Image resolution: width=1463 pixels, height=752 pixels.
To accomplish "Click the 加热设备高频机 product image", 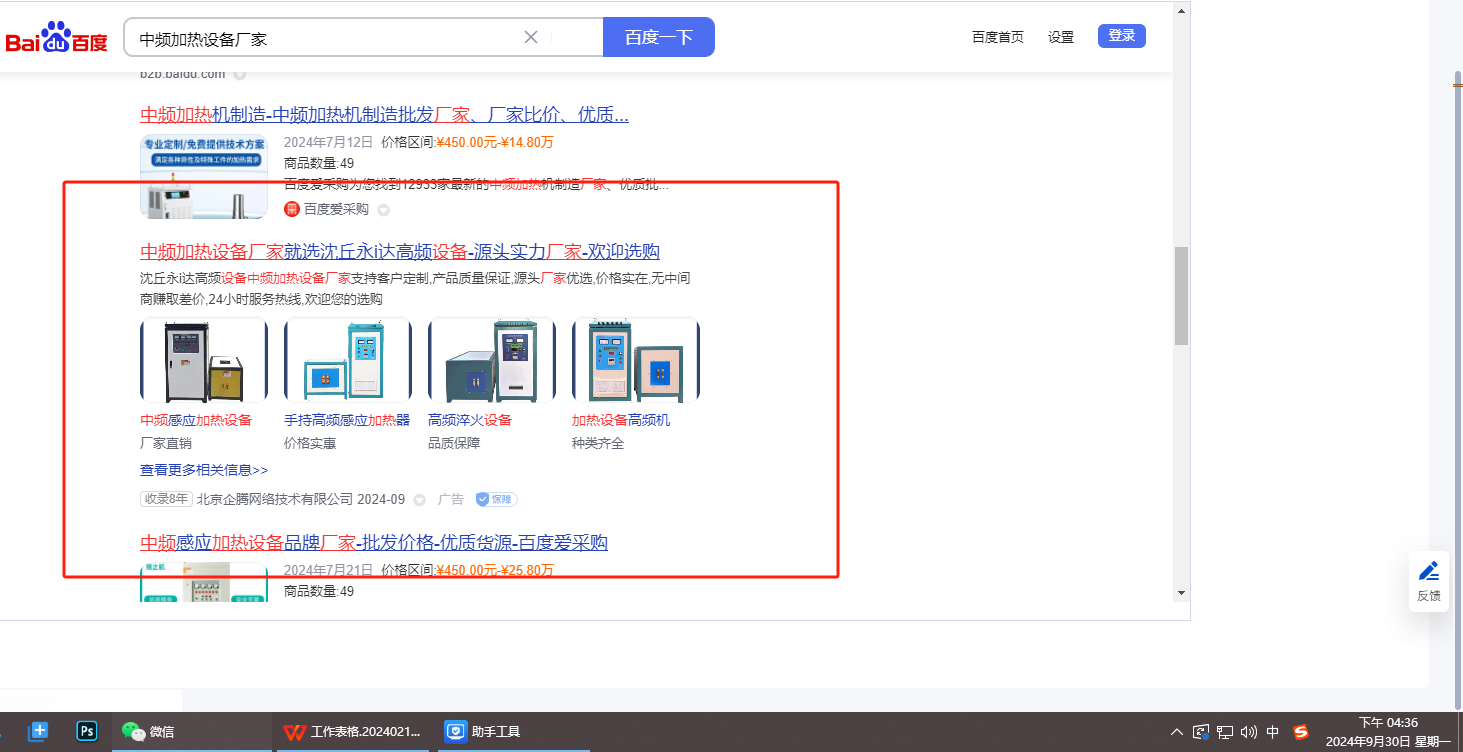I will [636, 360].
